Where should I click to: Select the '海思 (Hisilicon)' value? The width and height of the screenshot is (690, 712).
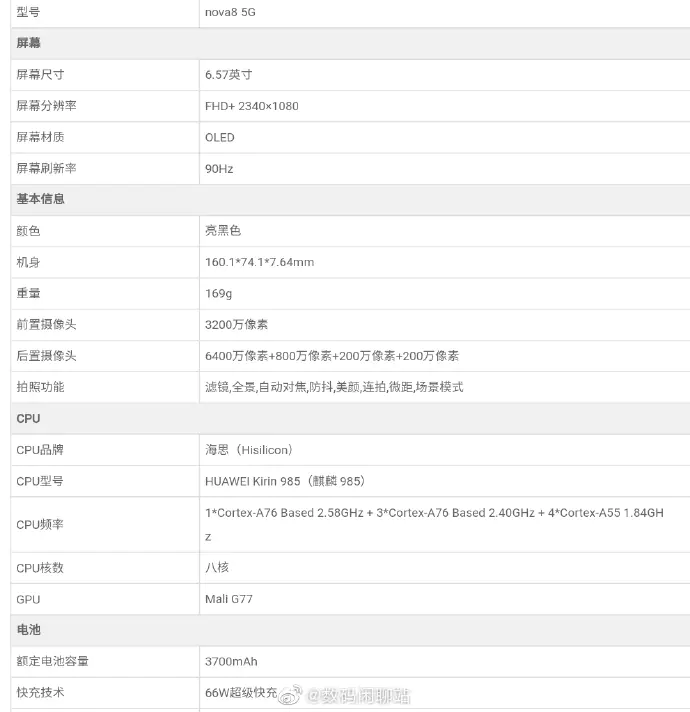tap(249, 450)
